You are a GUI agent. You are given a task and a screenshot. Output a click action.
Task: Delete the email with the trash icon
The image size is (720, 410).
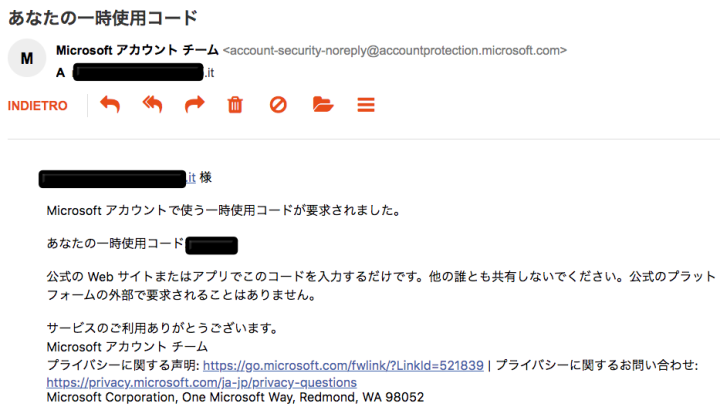[236, 104]
